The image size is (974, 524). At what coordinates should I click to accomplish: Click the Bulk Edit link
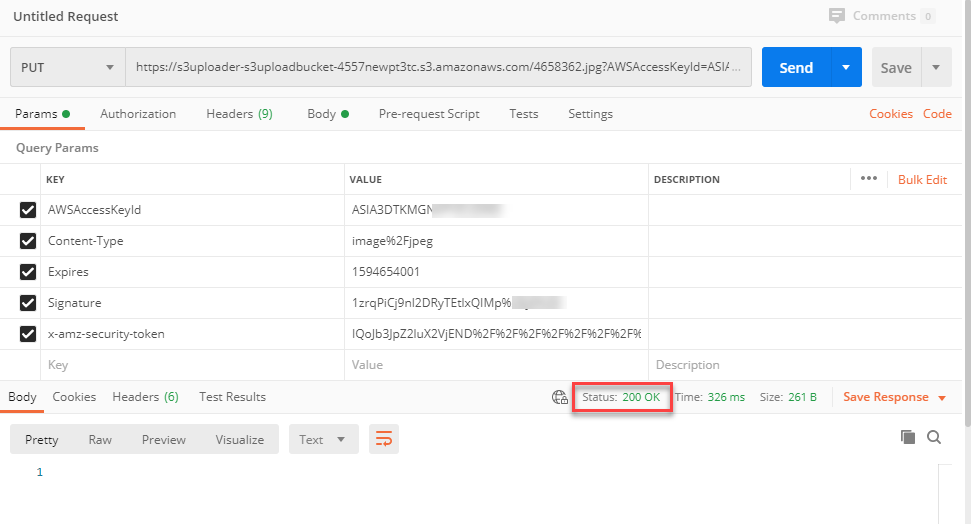click(922, 179)
